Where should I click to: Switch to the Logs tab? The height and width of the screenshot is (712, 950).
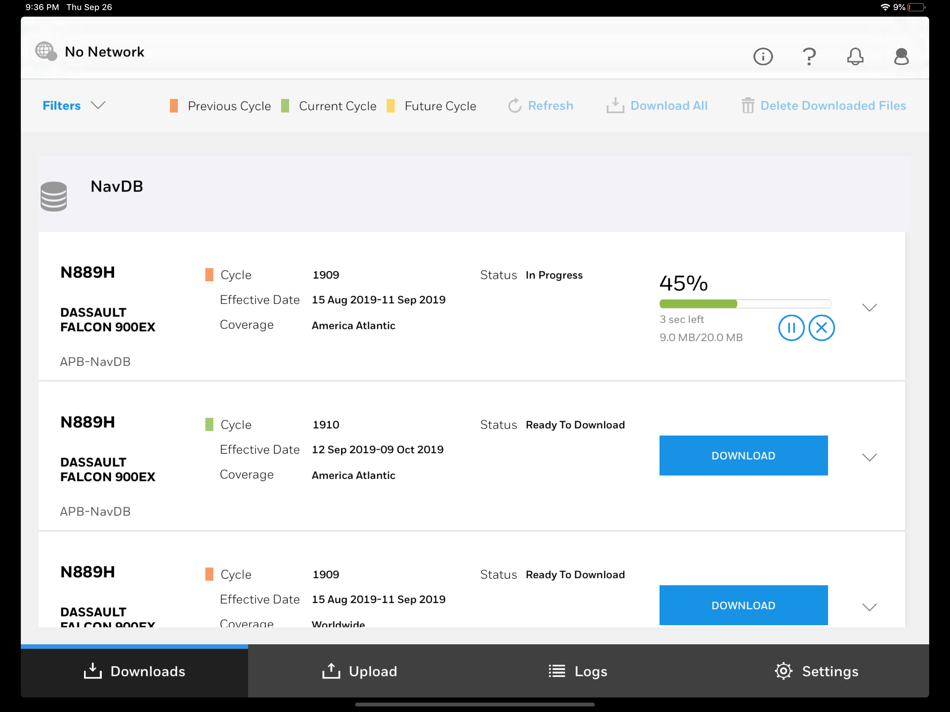[577, 671]
